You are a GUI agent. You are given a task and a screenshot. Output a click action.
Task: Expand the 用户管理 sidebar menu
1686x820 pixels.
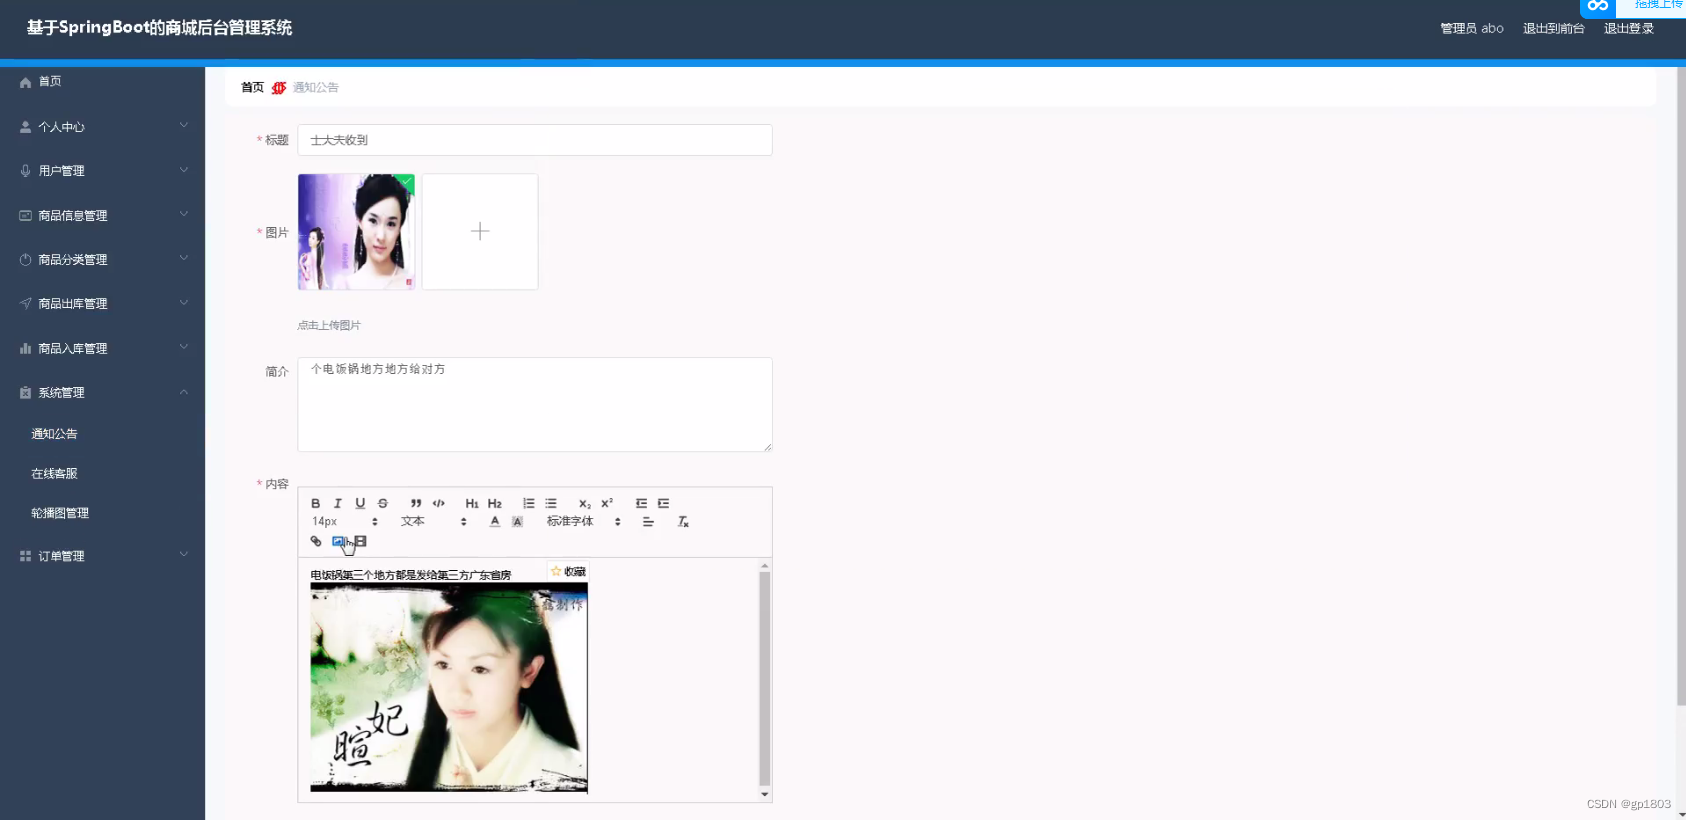(102, 171)
